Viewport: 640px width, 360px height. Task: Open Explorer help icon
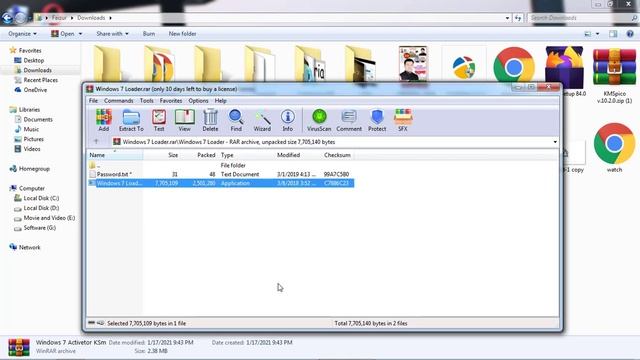tap(630, 34)
